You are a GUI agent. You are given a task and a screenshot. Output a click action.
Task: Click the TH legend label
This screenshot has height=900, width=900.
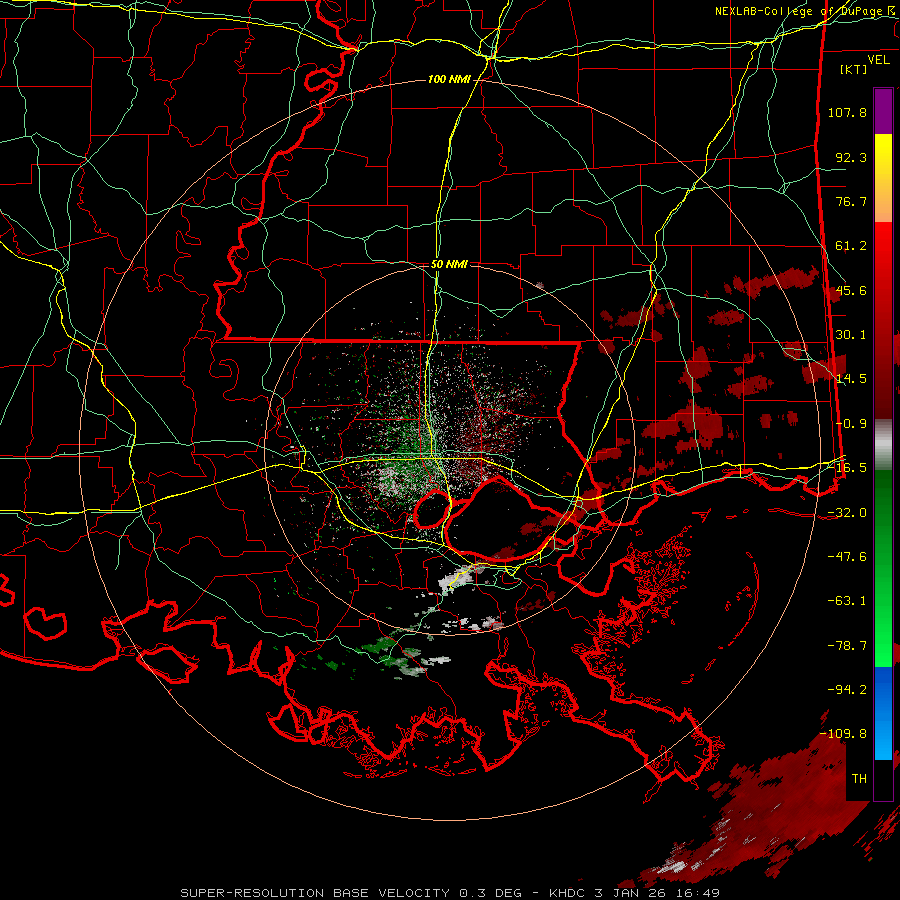tap(859, 779)
